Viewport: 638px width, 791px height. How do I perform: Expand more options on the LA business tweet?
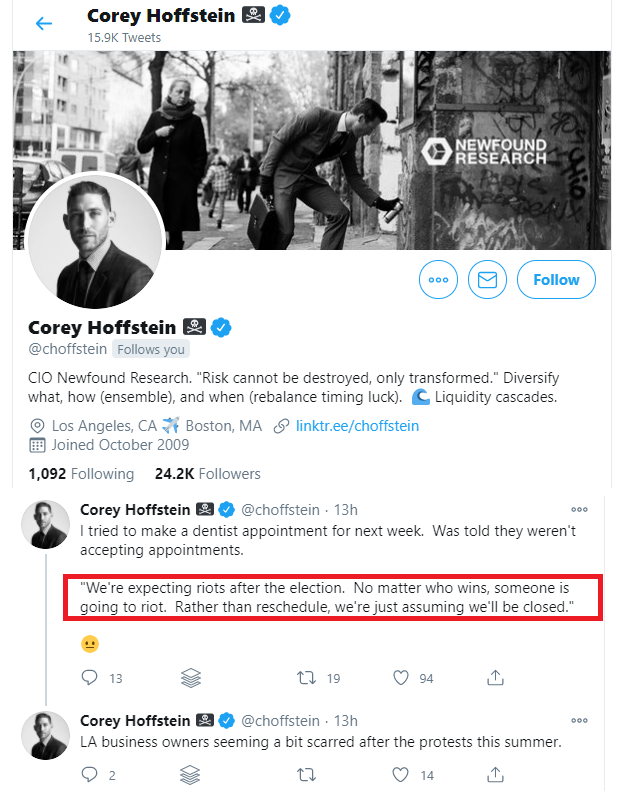(579, 720)
